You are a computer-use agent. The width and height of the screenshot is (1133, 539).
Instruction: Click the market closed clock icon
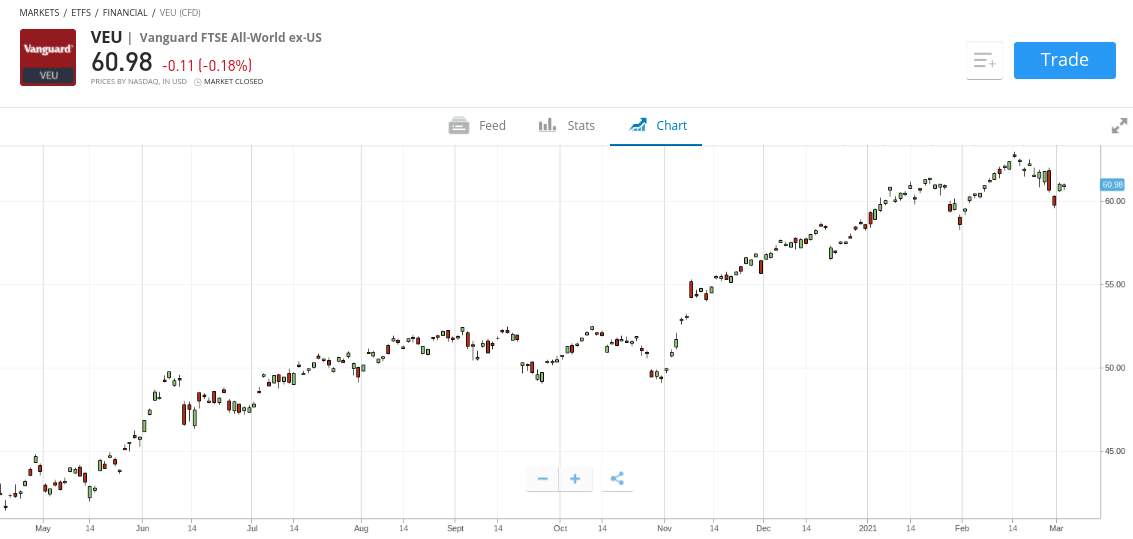click(198, 82)
